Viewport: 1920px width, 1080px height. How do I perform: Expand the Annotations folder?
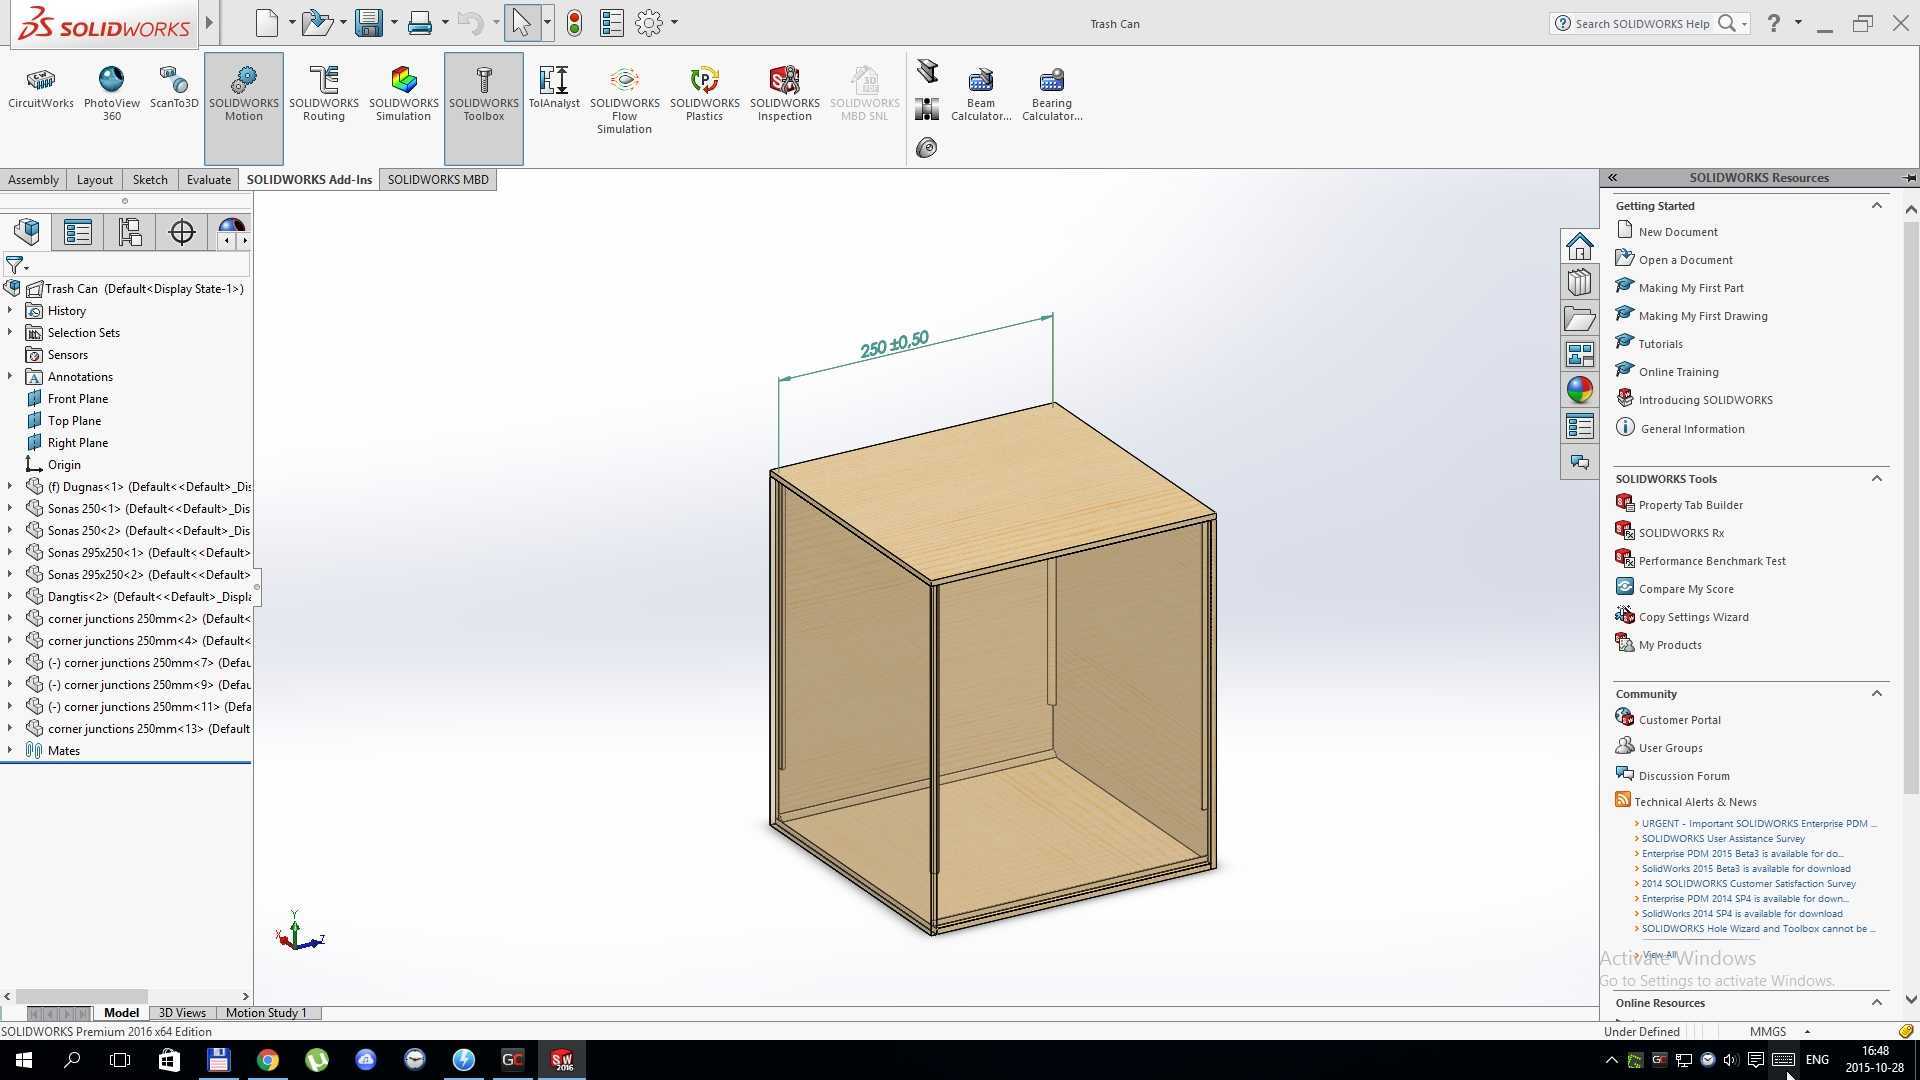tap(10, 377)
